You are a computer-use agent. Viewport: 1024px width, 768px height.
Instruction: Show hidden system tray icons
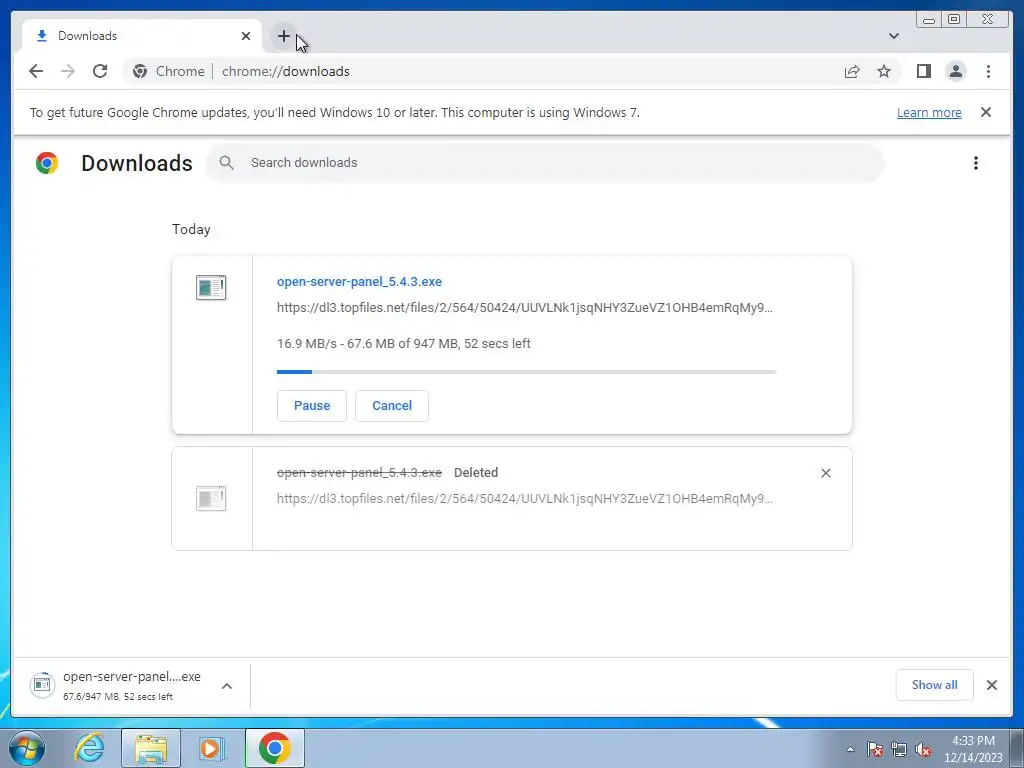pyautogui.click(x=850, y=749)
